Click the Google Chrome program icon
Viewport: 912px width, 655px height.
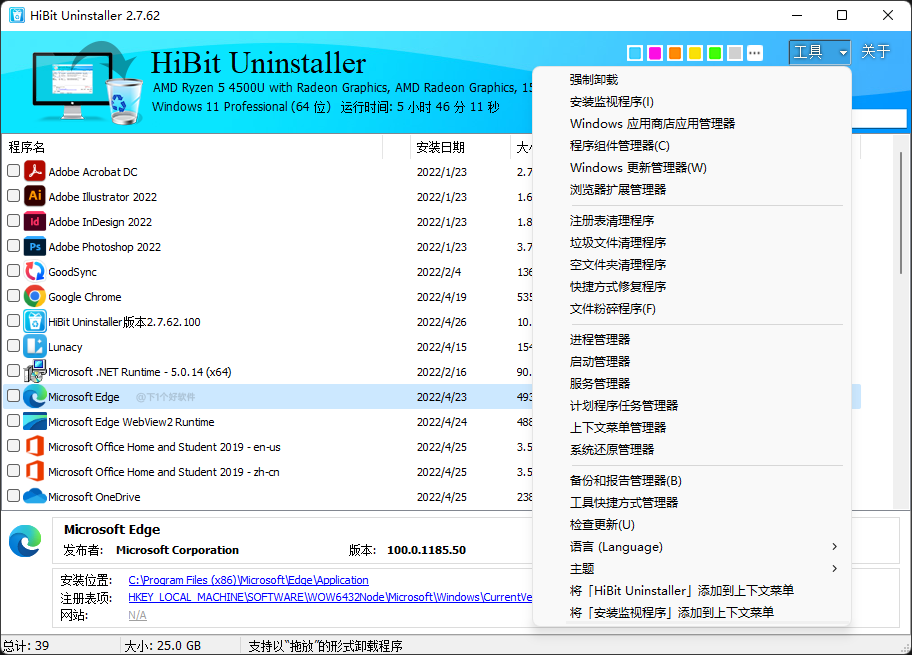coord(33,296)
